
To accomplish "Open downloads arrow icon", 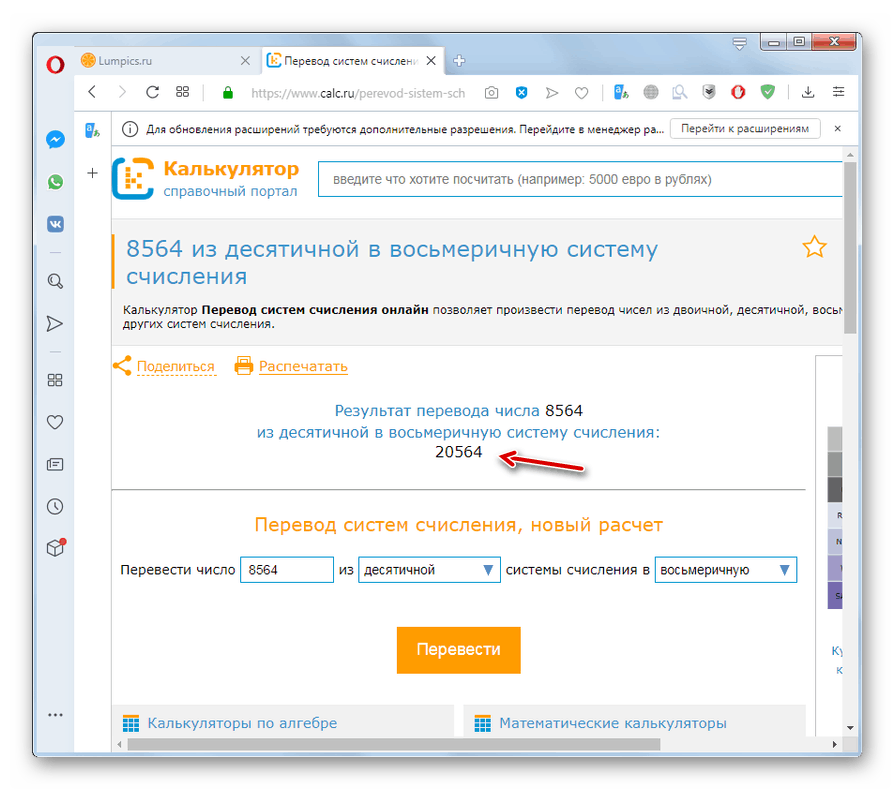I will (x=808, y=92).
